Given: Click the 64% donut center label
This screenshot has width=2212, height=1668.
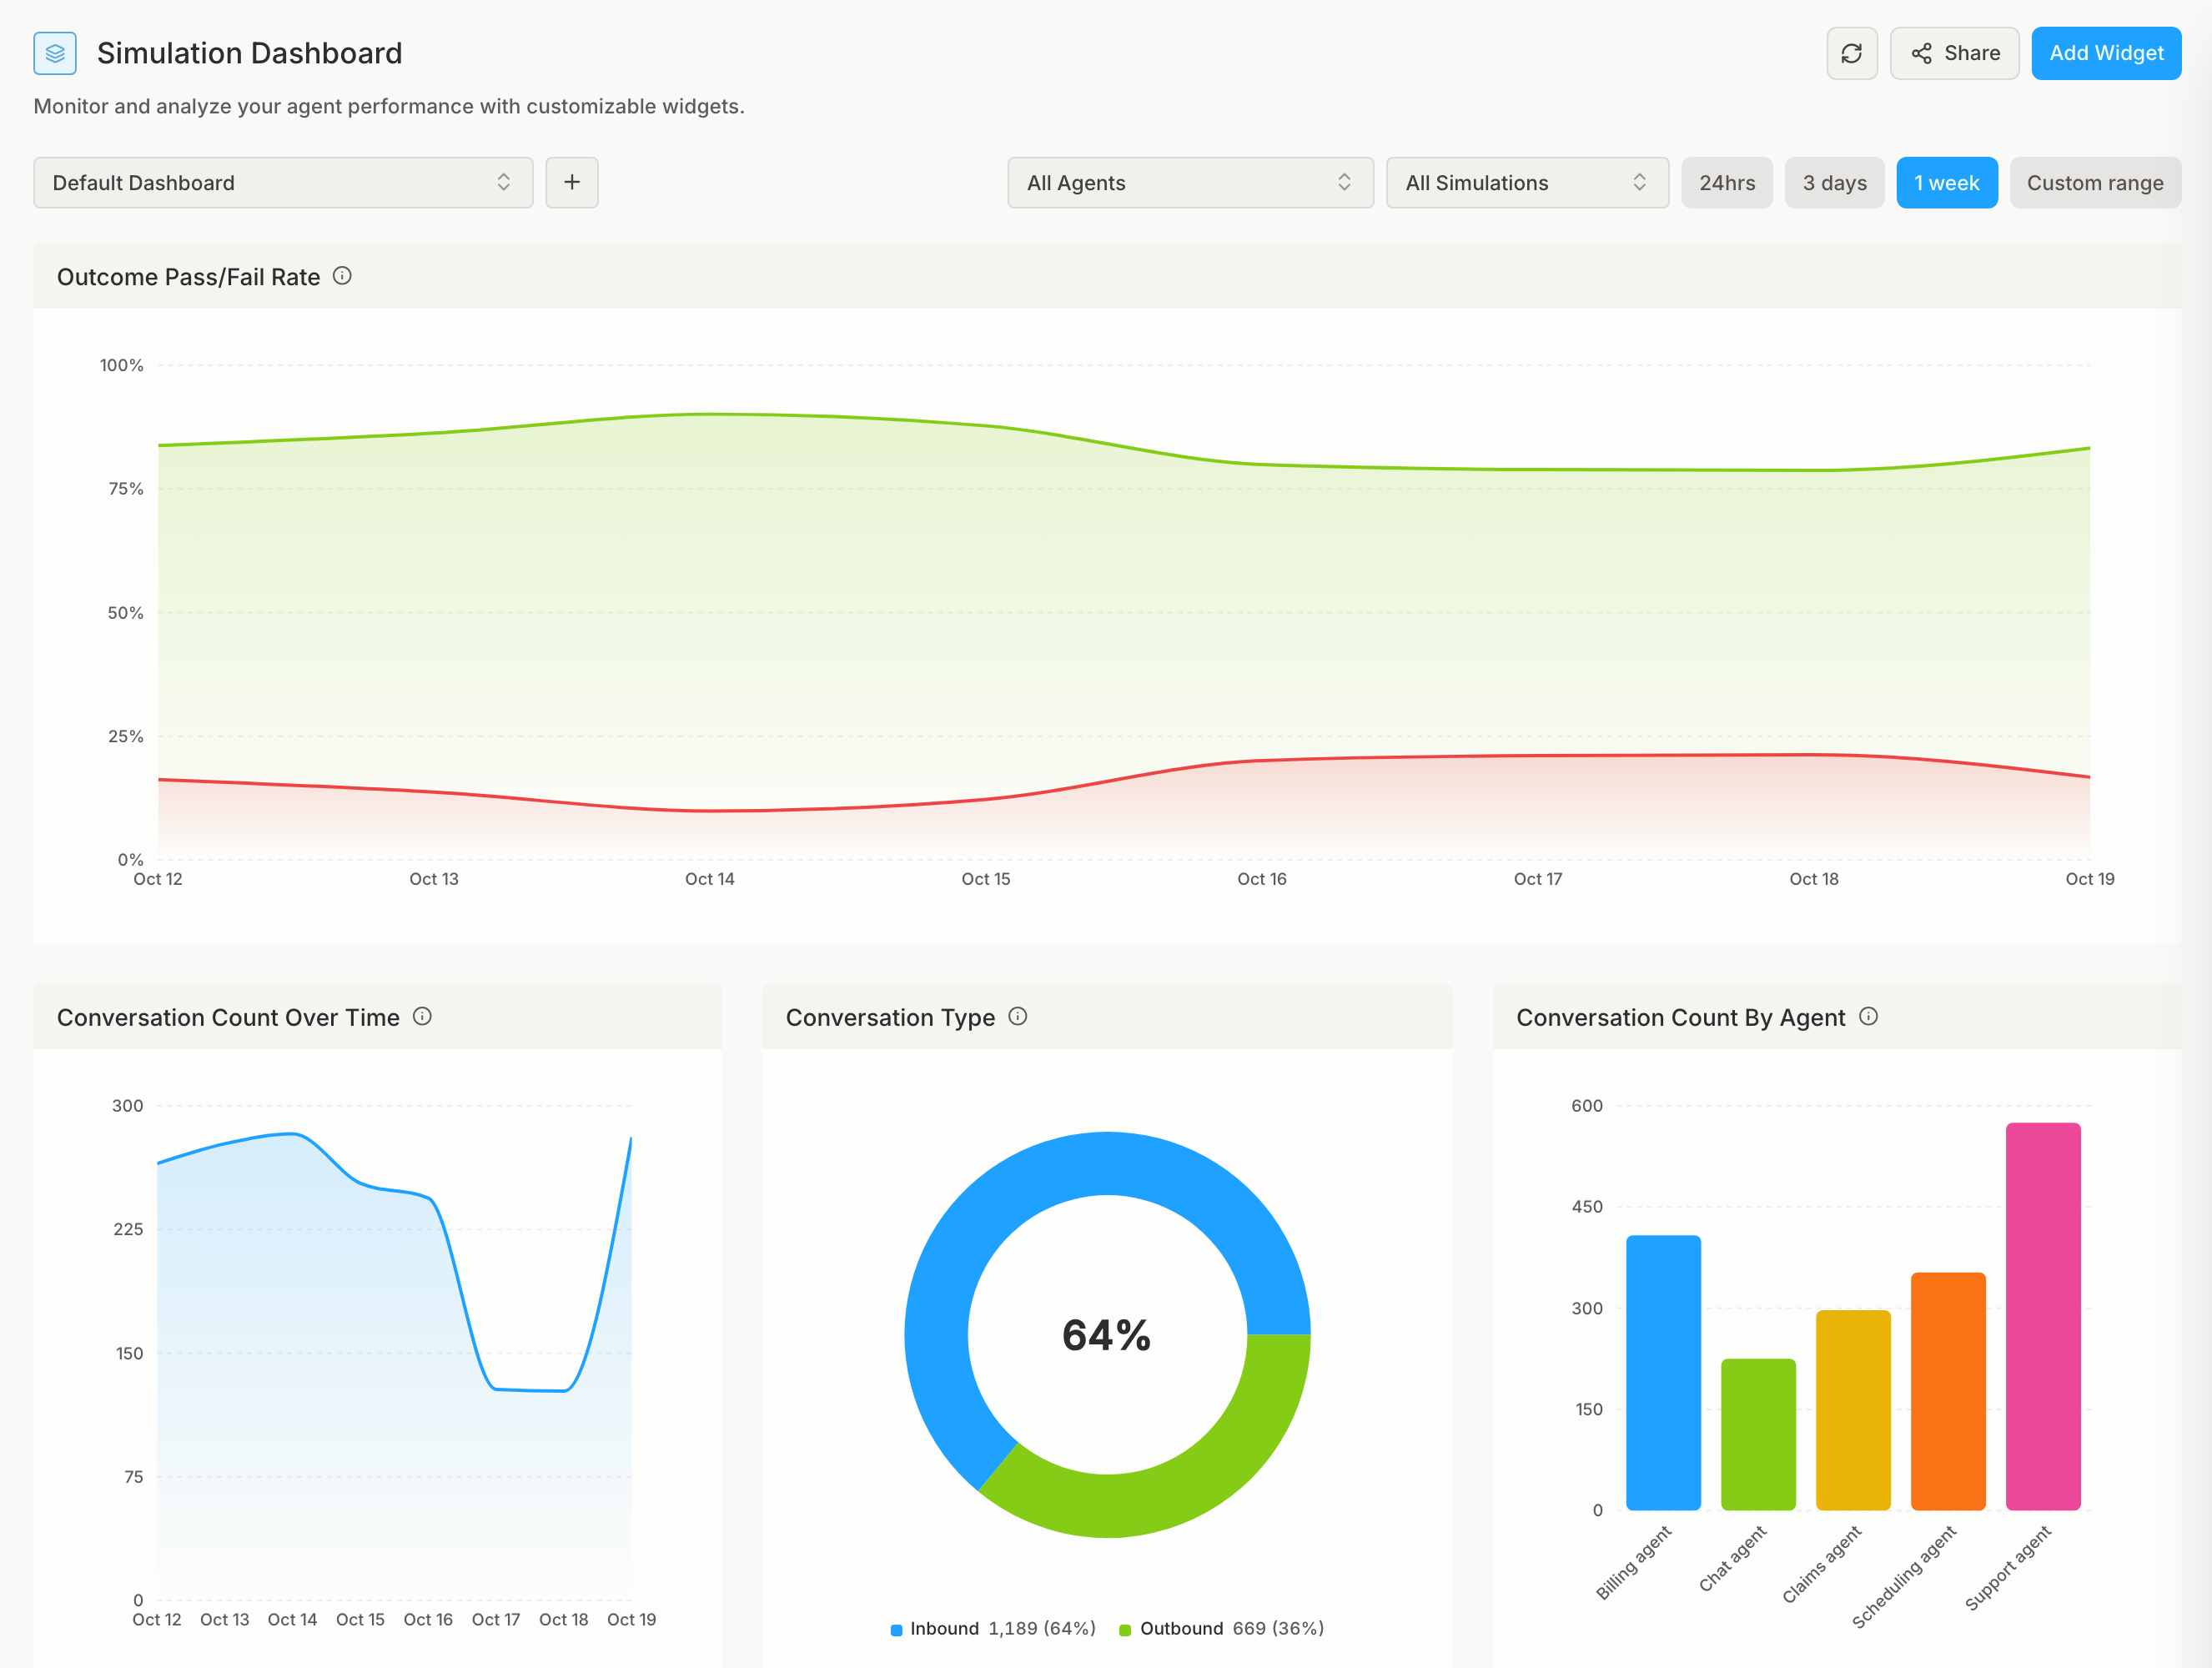Looking at the screenshot, I should click(1107, 1335).
